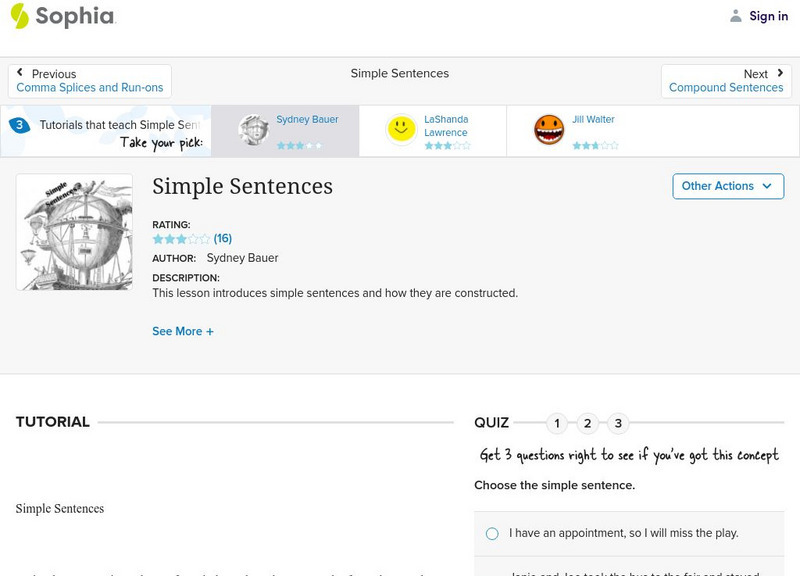Go to quiz question 2
Viewport: 800px width, 576px height.
coord(587,423)
